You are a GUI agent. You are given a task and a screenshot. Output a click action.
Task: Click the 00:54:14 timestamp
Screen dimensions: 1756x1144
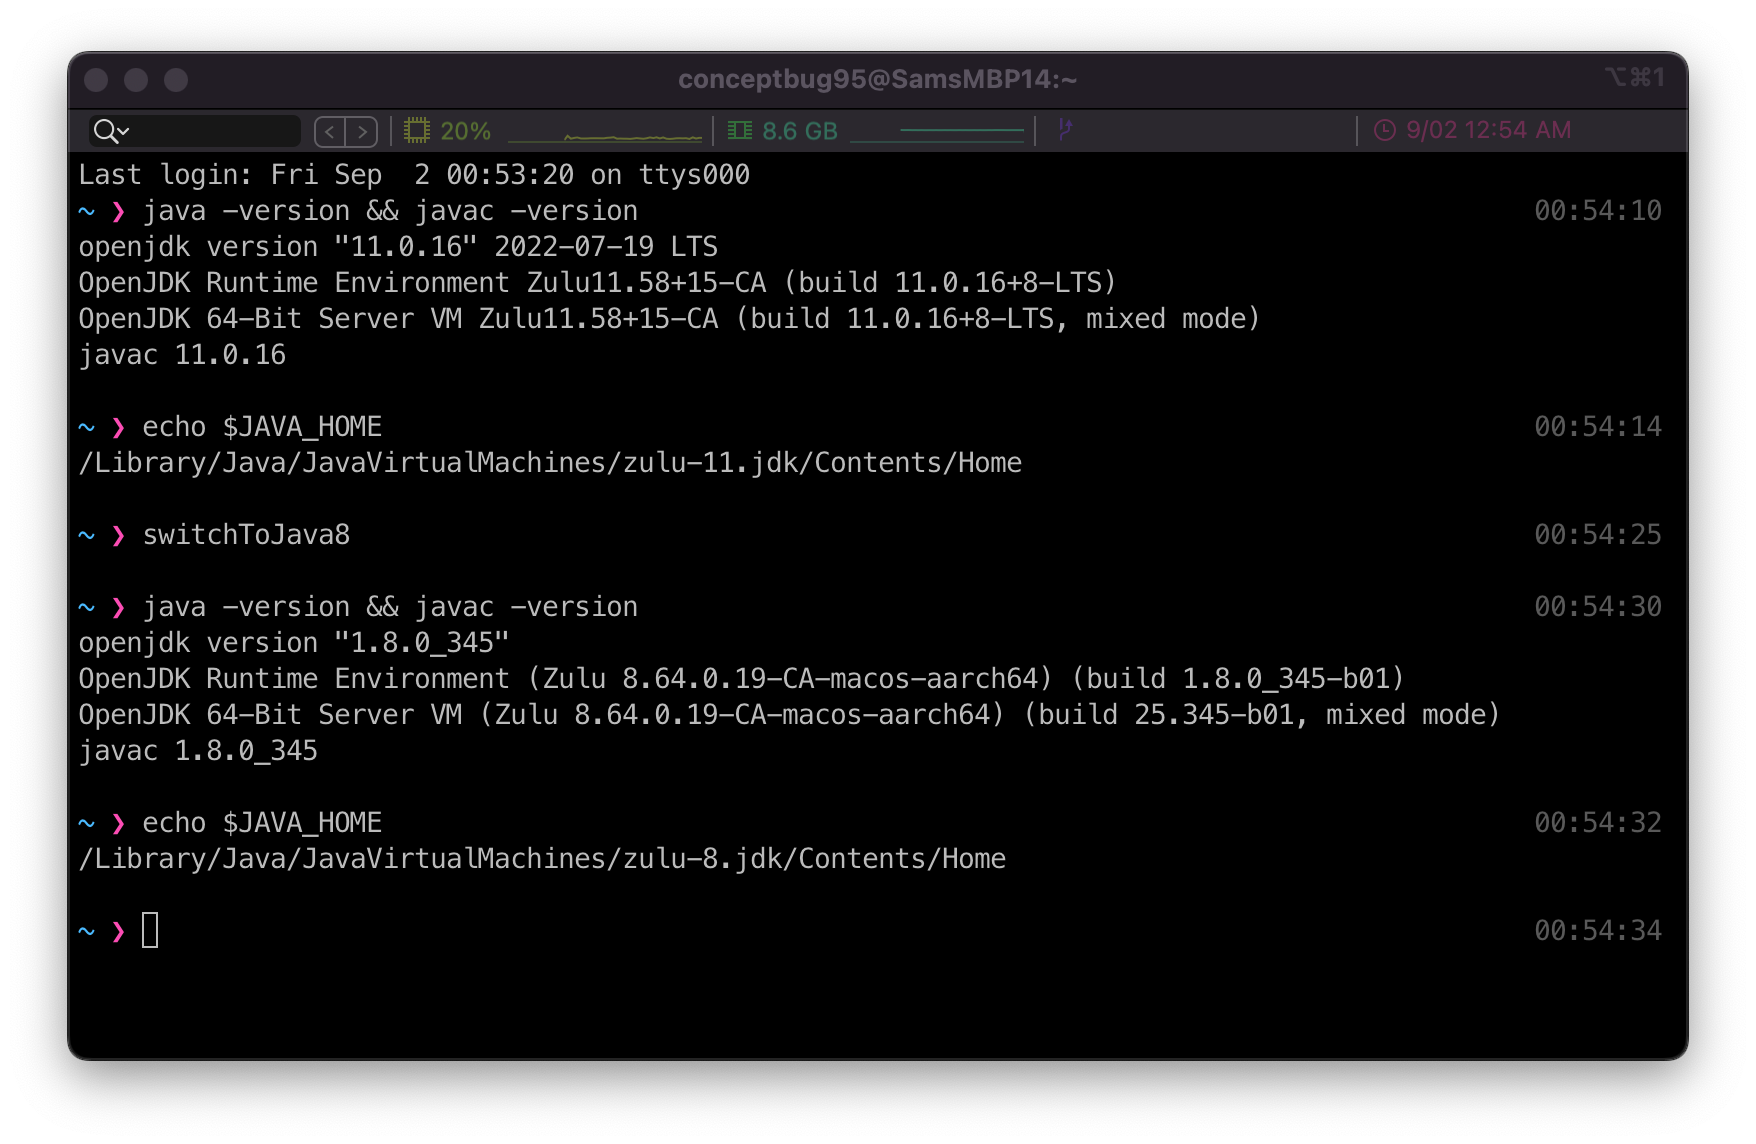[x=1598, y=427]
